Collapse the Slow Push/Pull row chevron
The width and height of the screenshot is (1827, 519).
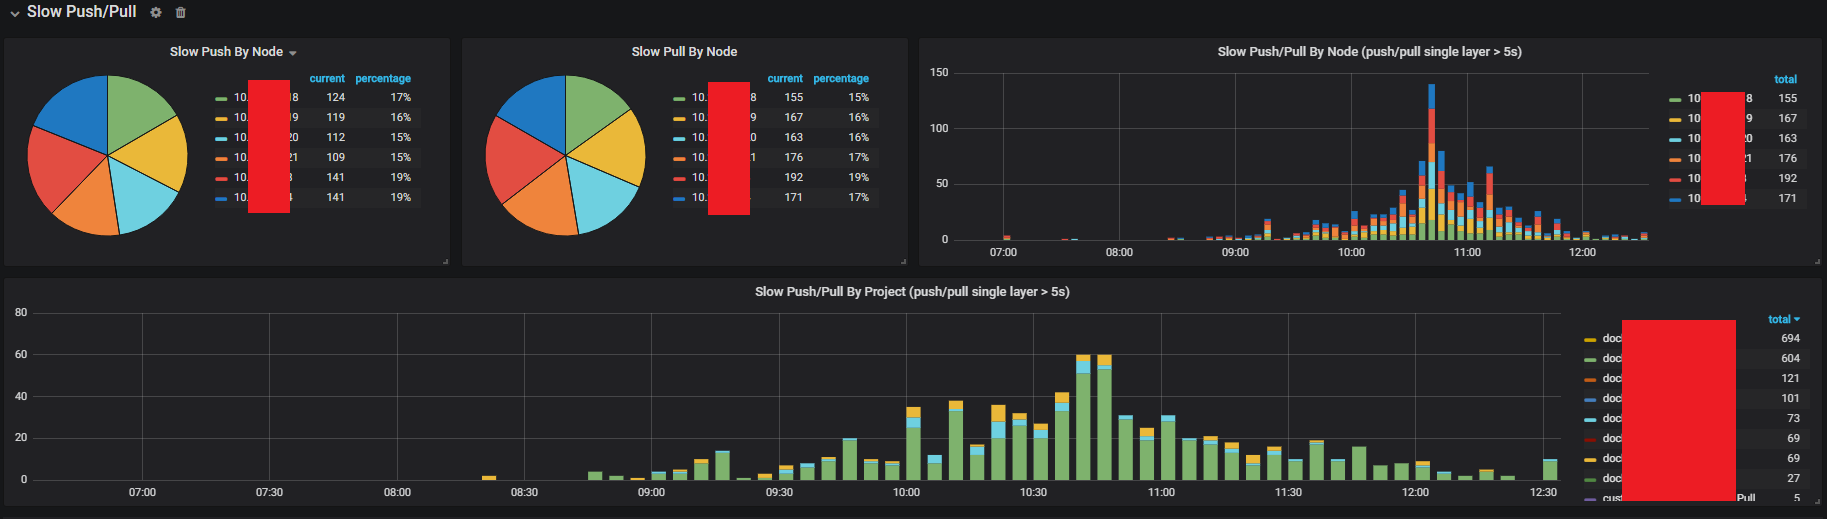point(14,13)
